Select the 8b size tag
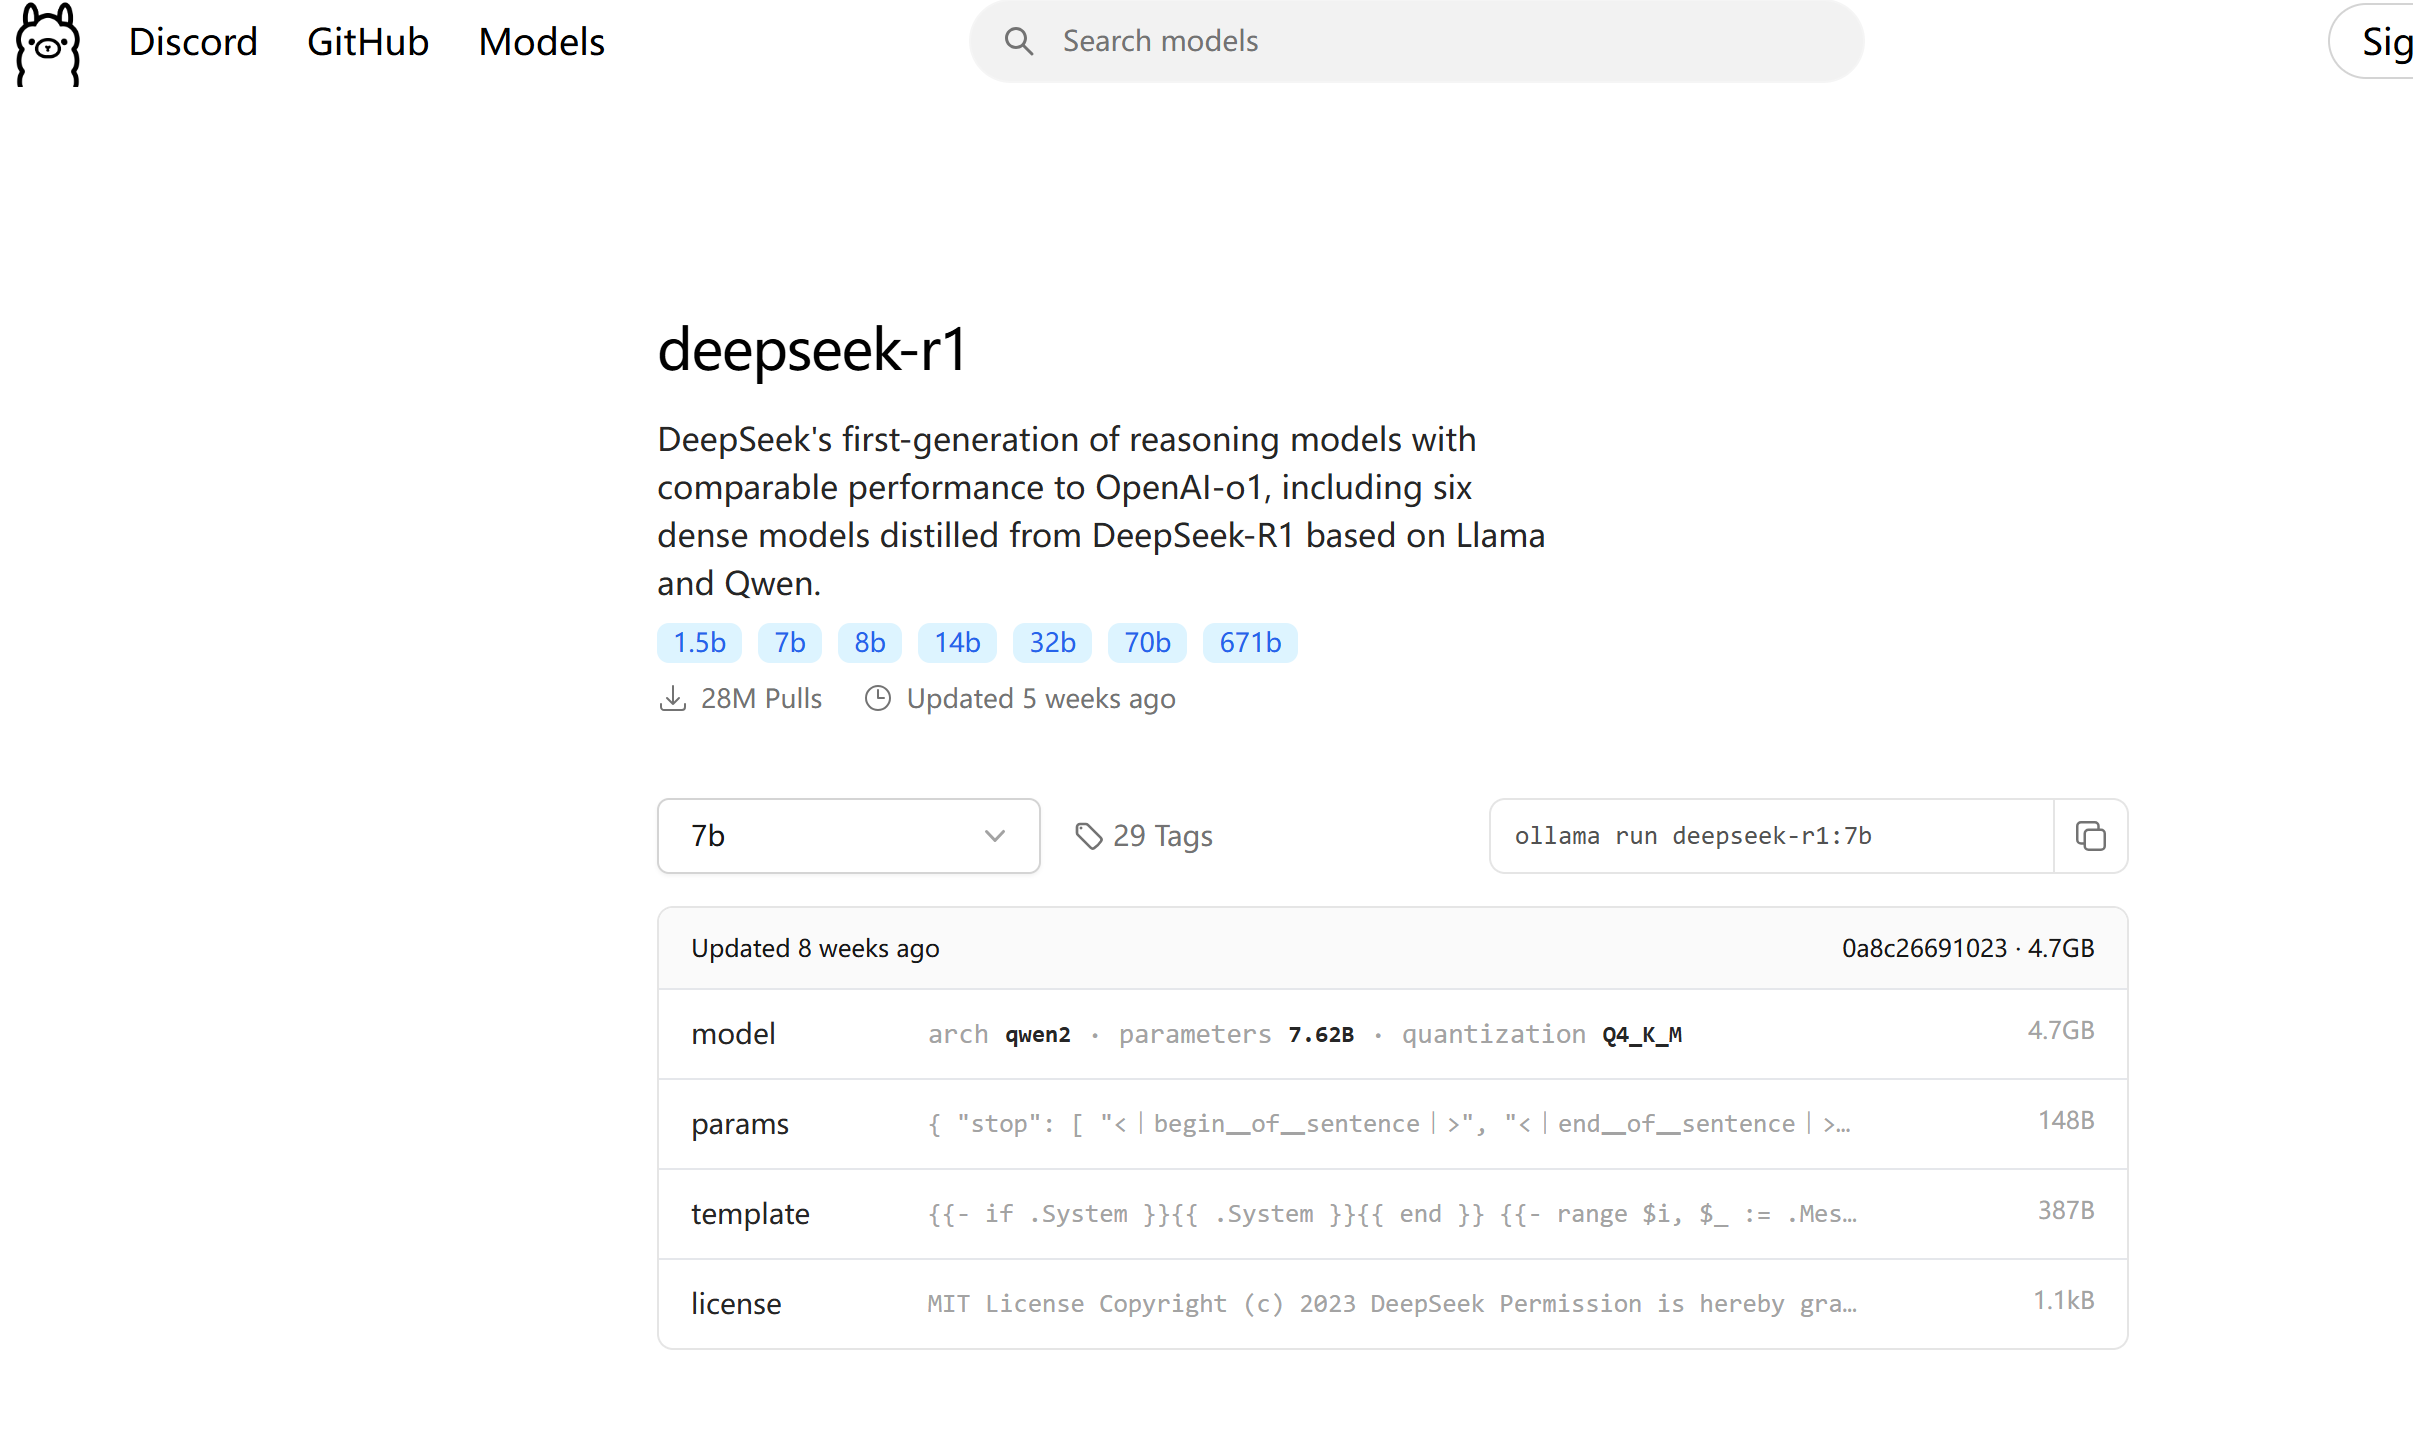 click(x=869, y=643)
